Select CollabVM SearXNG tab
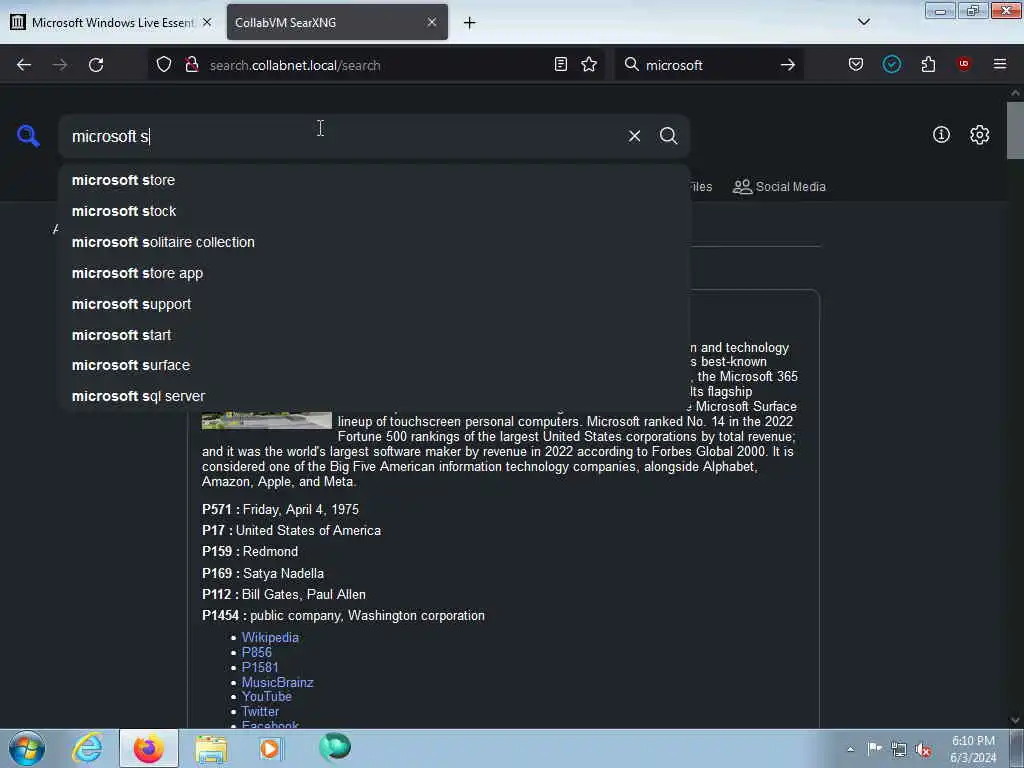1024x768 pixels. tap(337, 23)
